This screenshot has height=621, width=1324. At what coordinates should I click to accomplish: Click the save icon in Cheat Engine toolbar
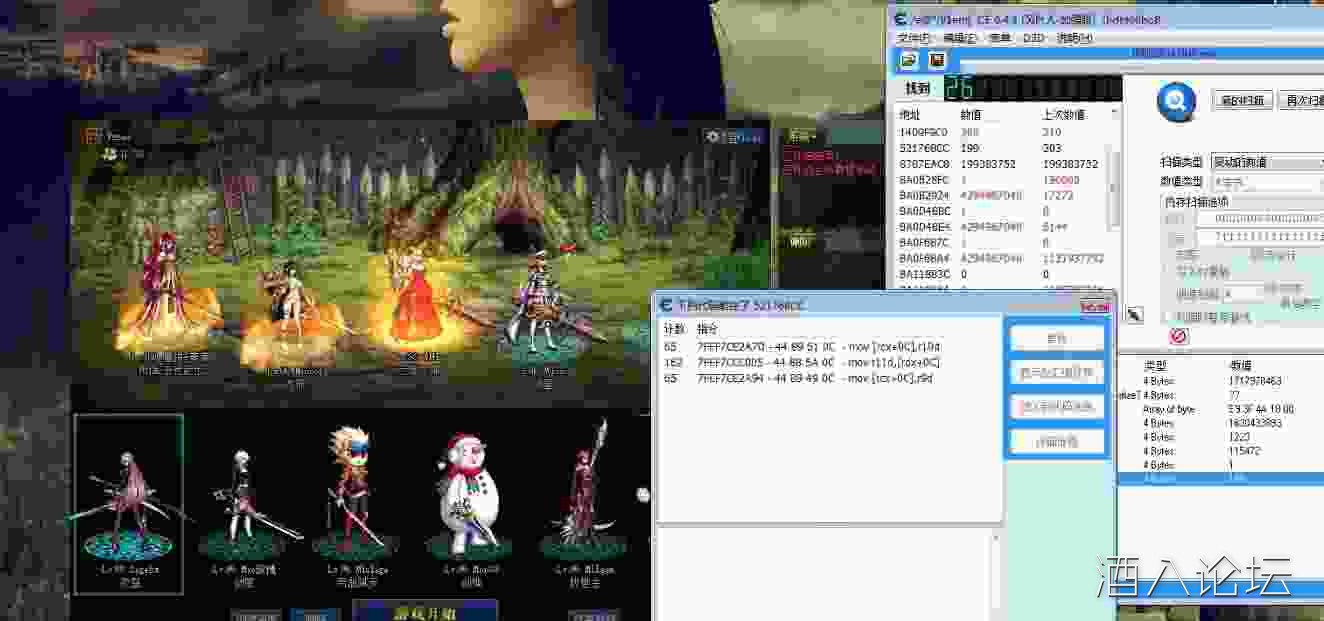(x=937, y=61)
